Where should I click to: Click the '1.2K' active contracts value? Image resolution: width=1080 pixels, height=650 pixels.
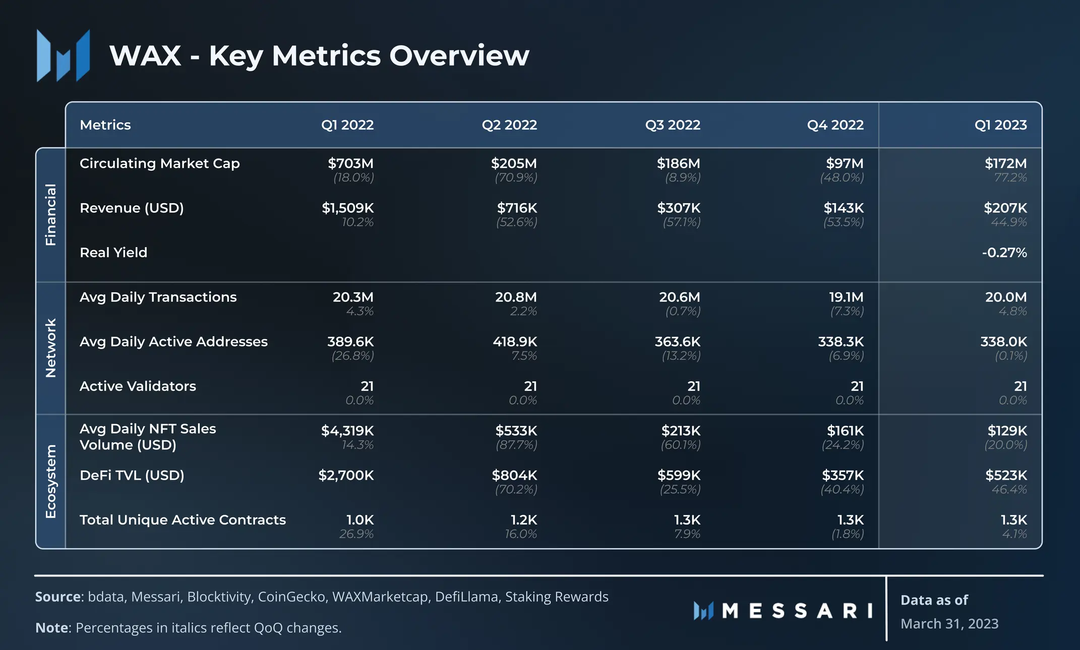pyautogui.click(x=523, y=520)
